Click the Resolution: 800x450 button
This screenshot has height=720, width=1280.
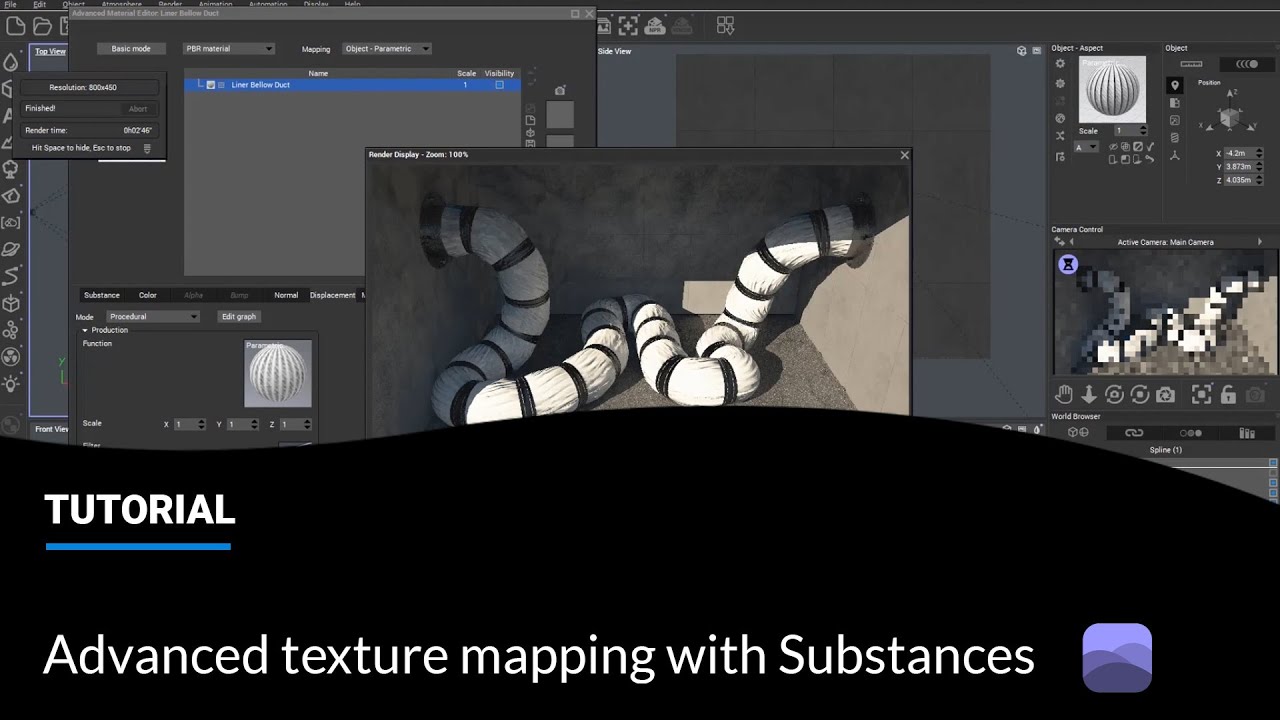[x=90, y=88]
